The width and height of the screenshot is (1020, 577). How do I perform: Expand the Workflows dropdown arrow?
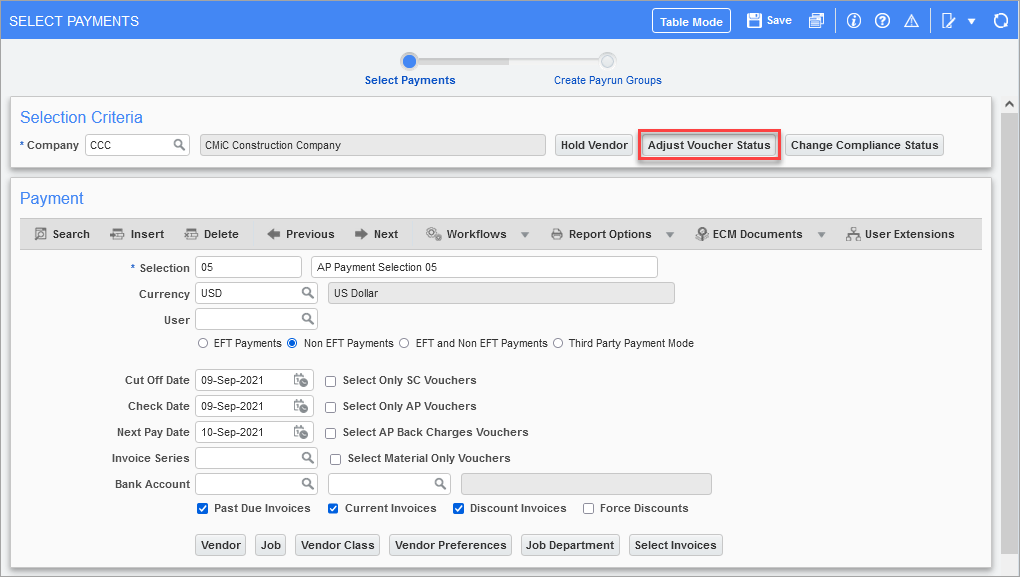click(x=525, y=235)
